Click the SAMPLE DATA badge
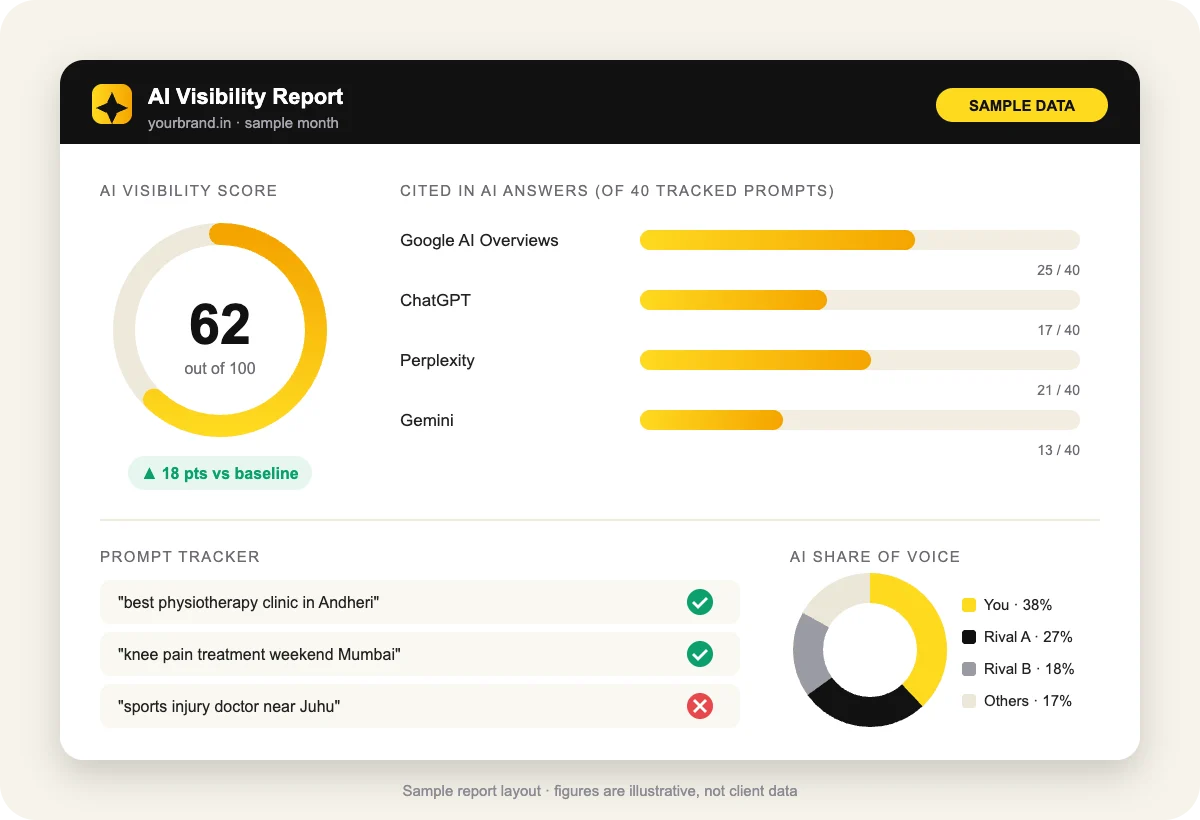The image size is (1200, 820). click(1022, 105)
